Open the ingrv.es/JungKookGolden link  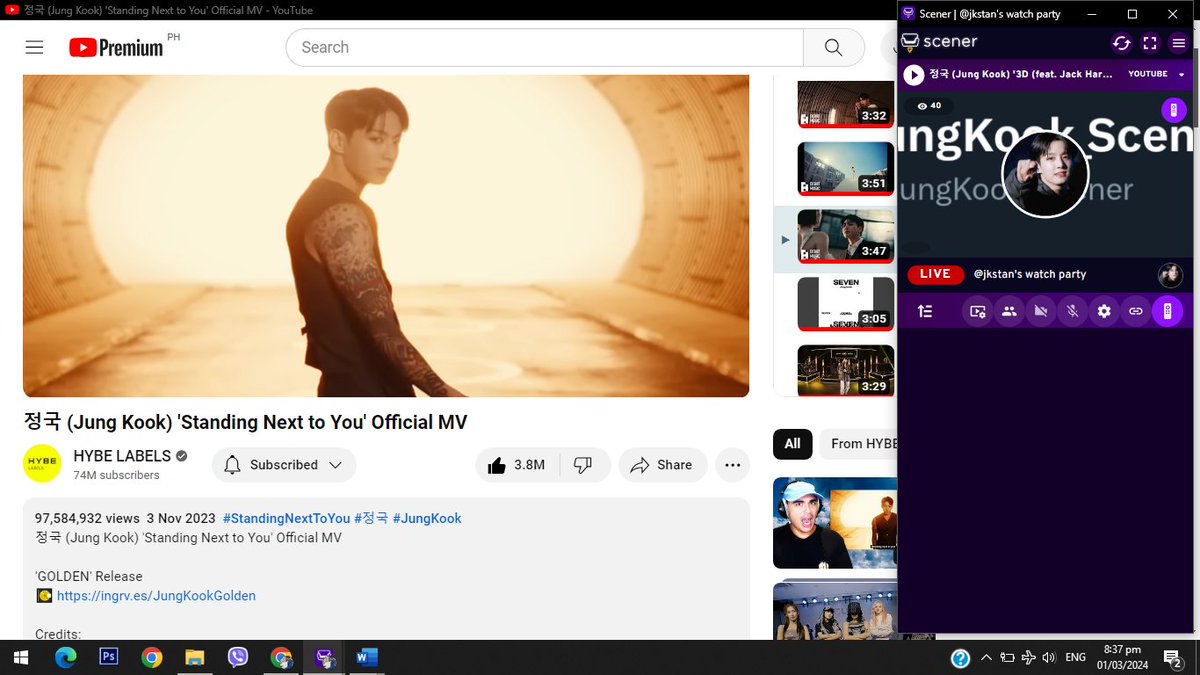(x=156, y=596)
